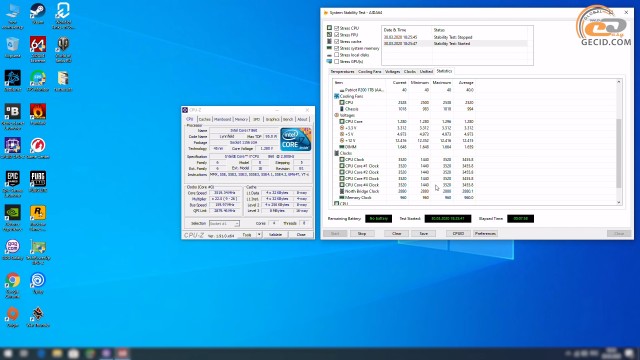This screenshot has width=640, height=360.
Task: Enable the Stress local disks checkbox
Action: [337, 55]
